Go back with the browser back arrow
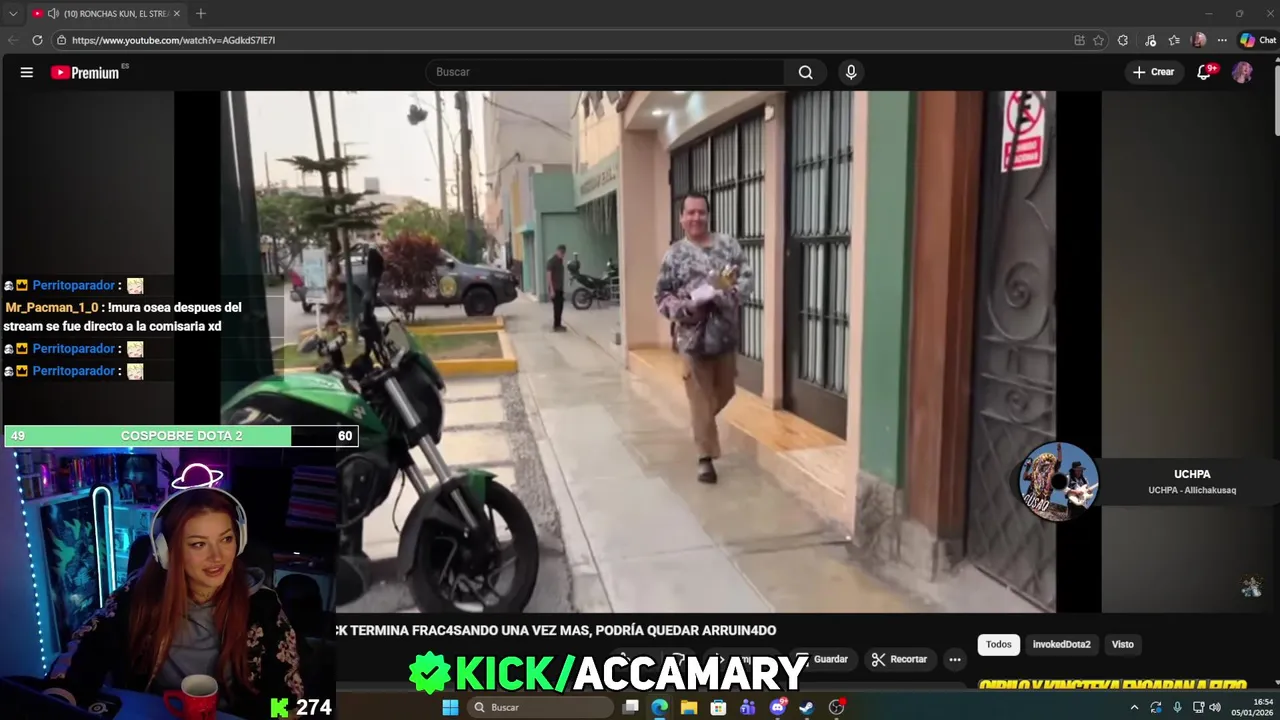The width and height of the screenshot is (1280, 720). [13, 40]
